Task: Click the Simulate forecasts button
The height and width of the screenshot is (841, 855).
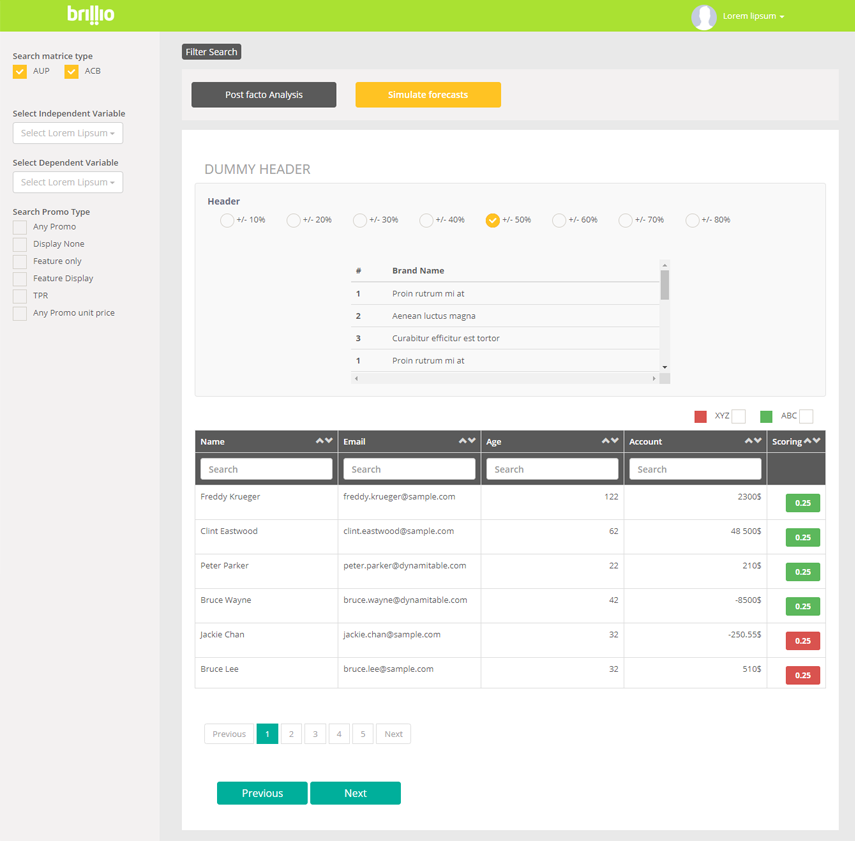Action: (x=428, y=95)
